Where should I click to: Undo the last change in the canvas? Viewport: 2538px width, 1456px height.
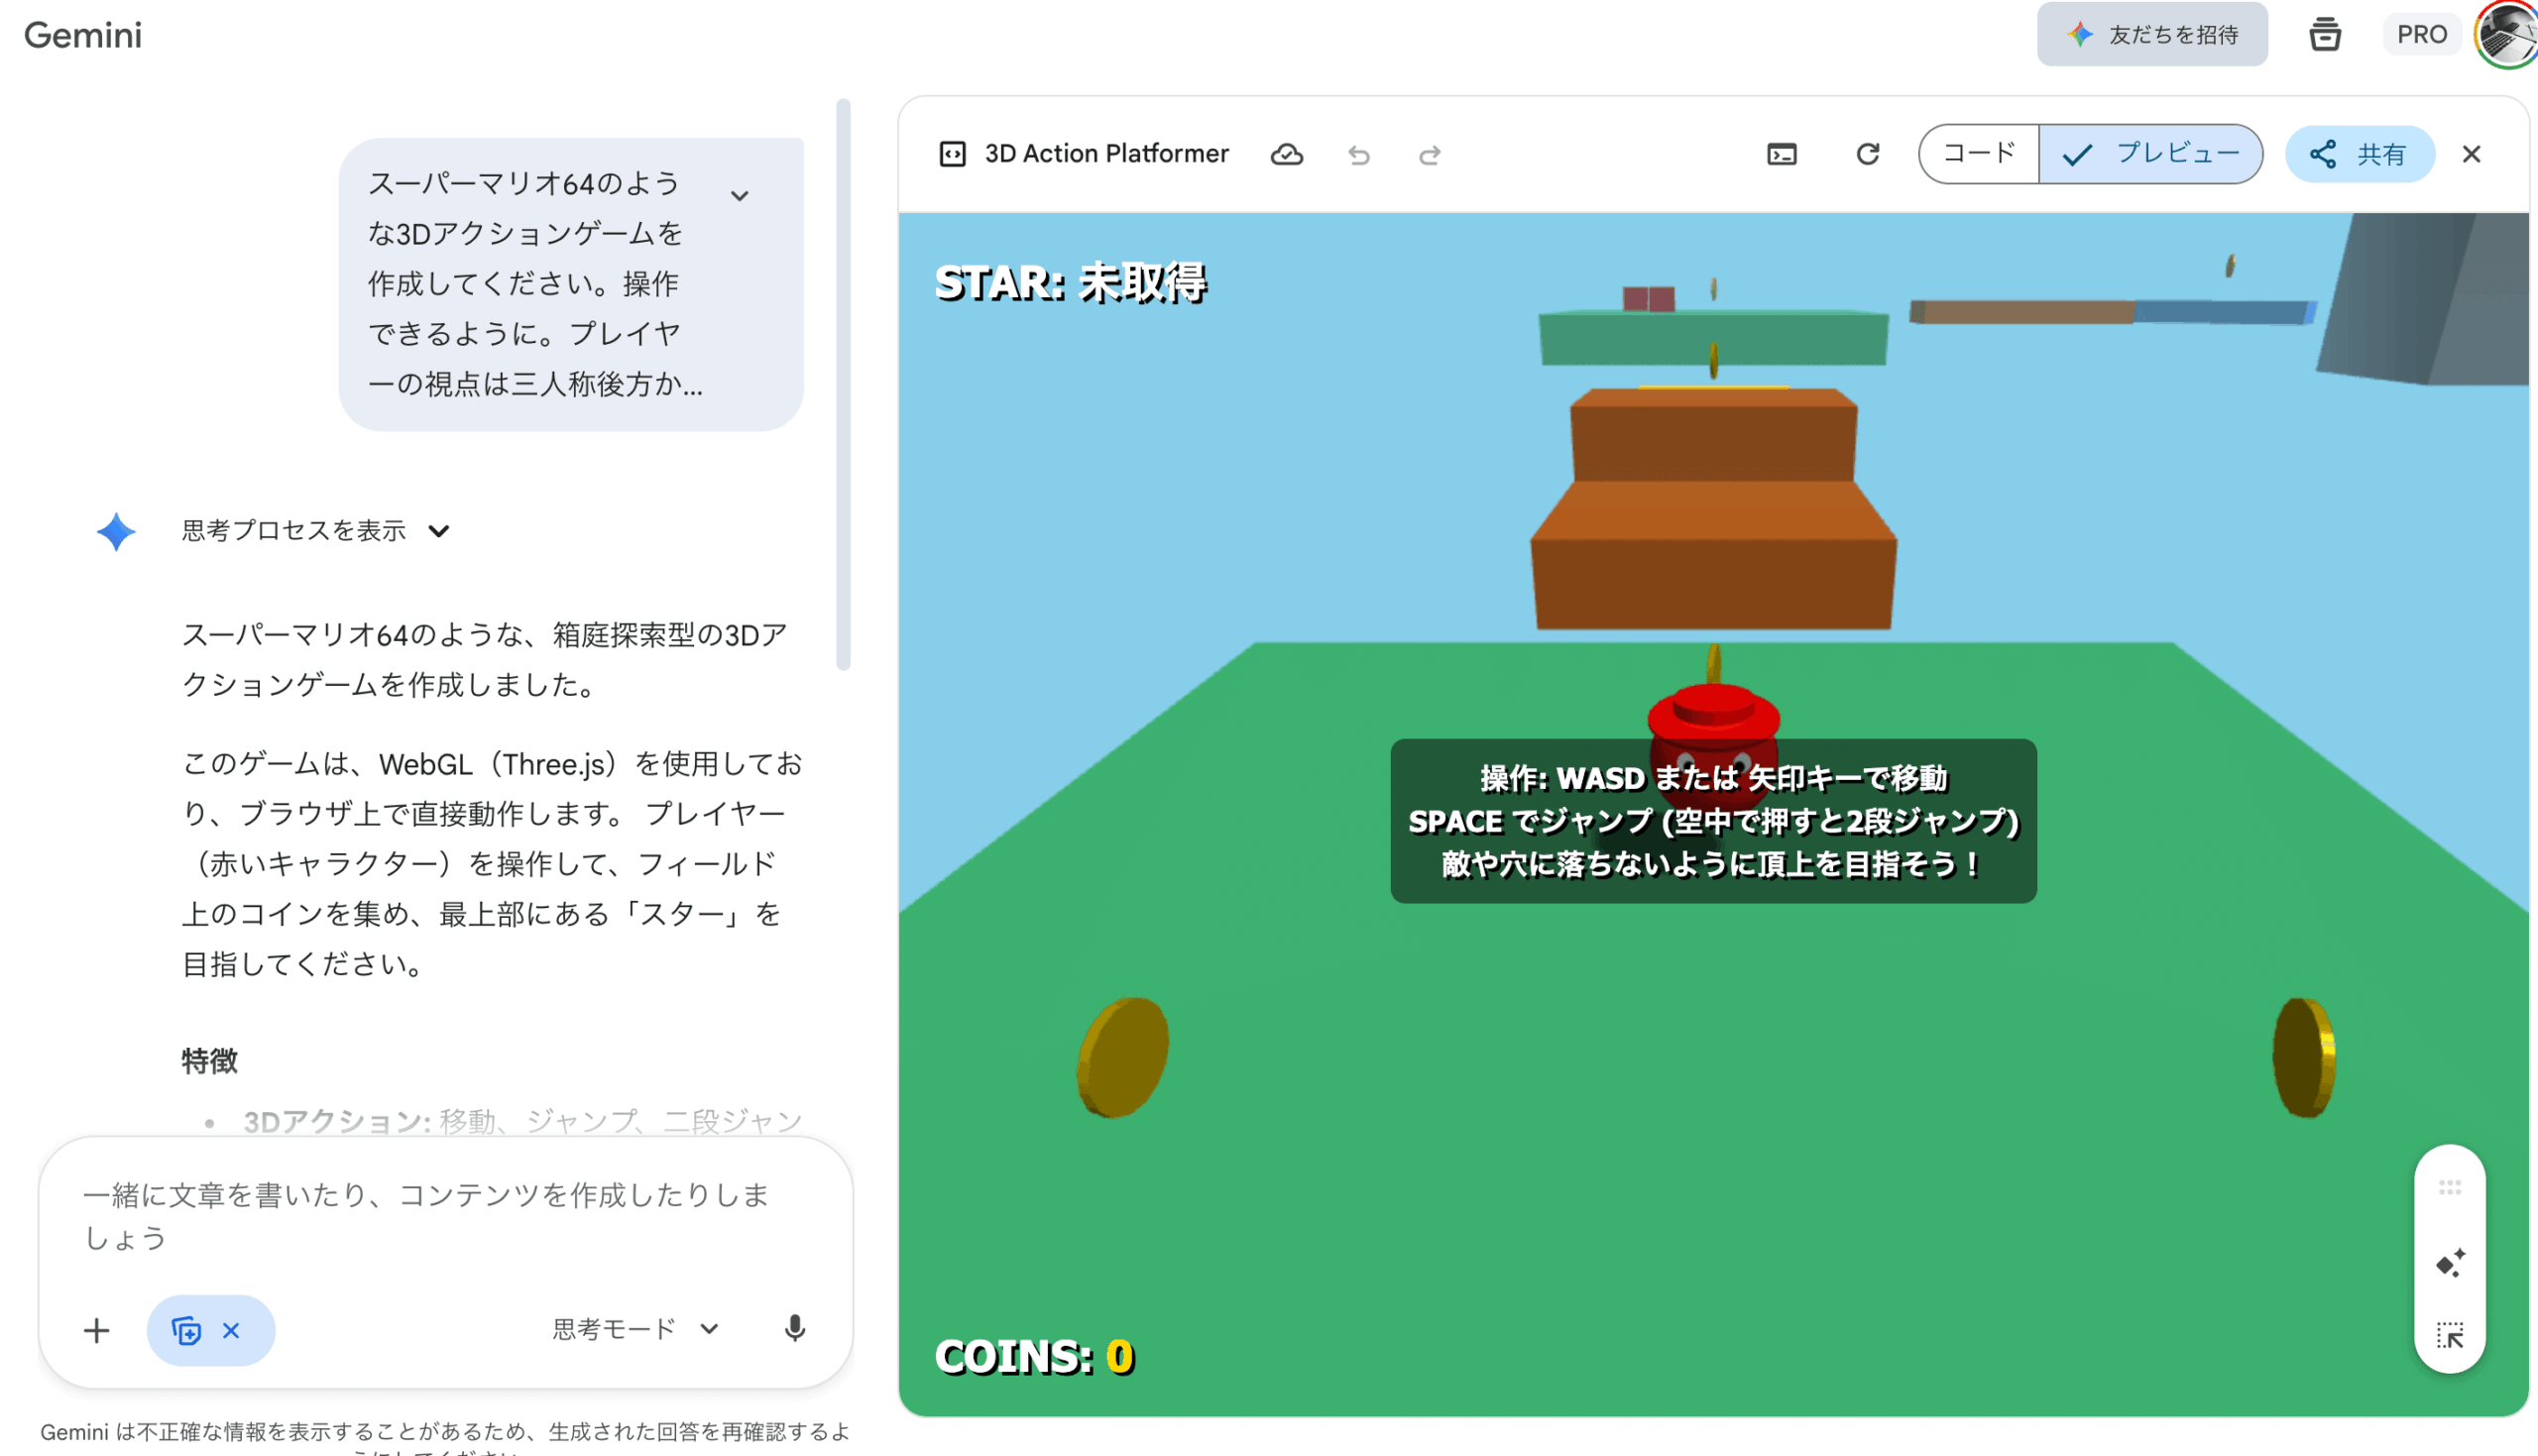point(1358,154)
